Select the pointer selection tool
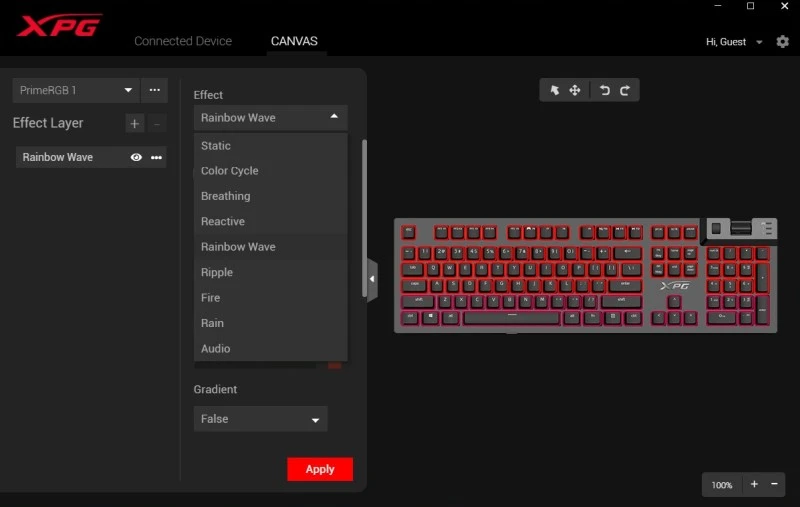This screenshot has width=800, height=507. pyautogui.click(x=555, y=90)
